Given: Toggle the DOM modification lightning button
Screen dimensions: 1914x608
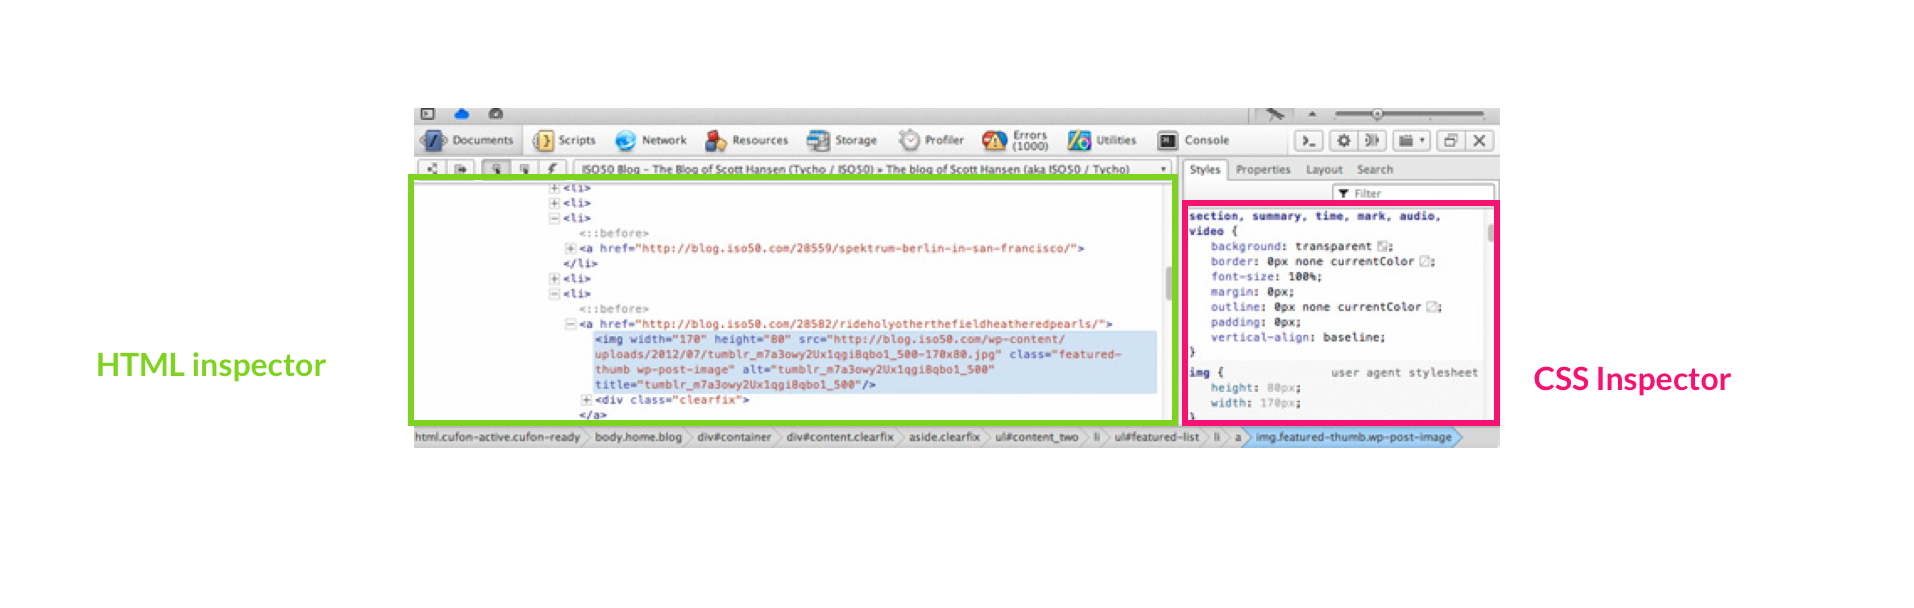Looking at the screenshot, I should tap(552, 169).
